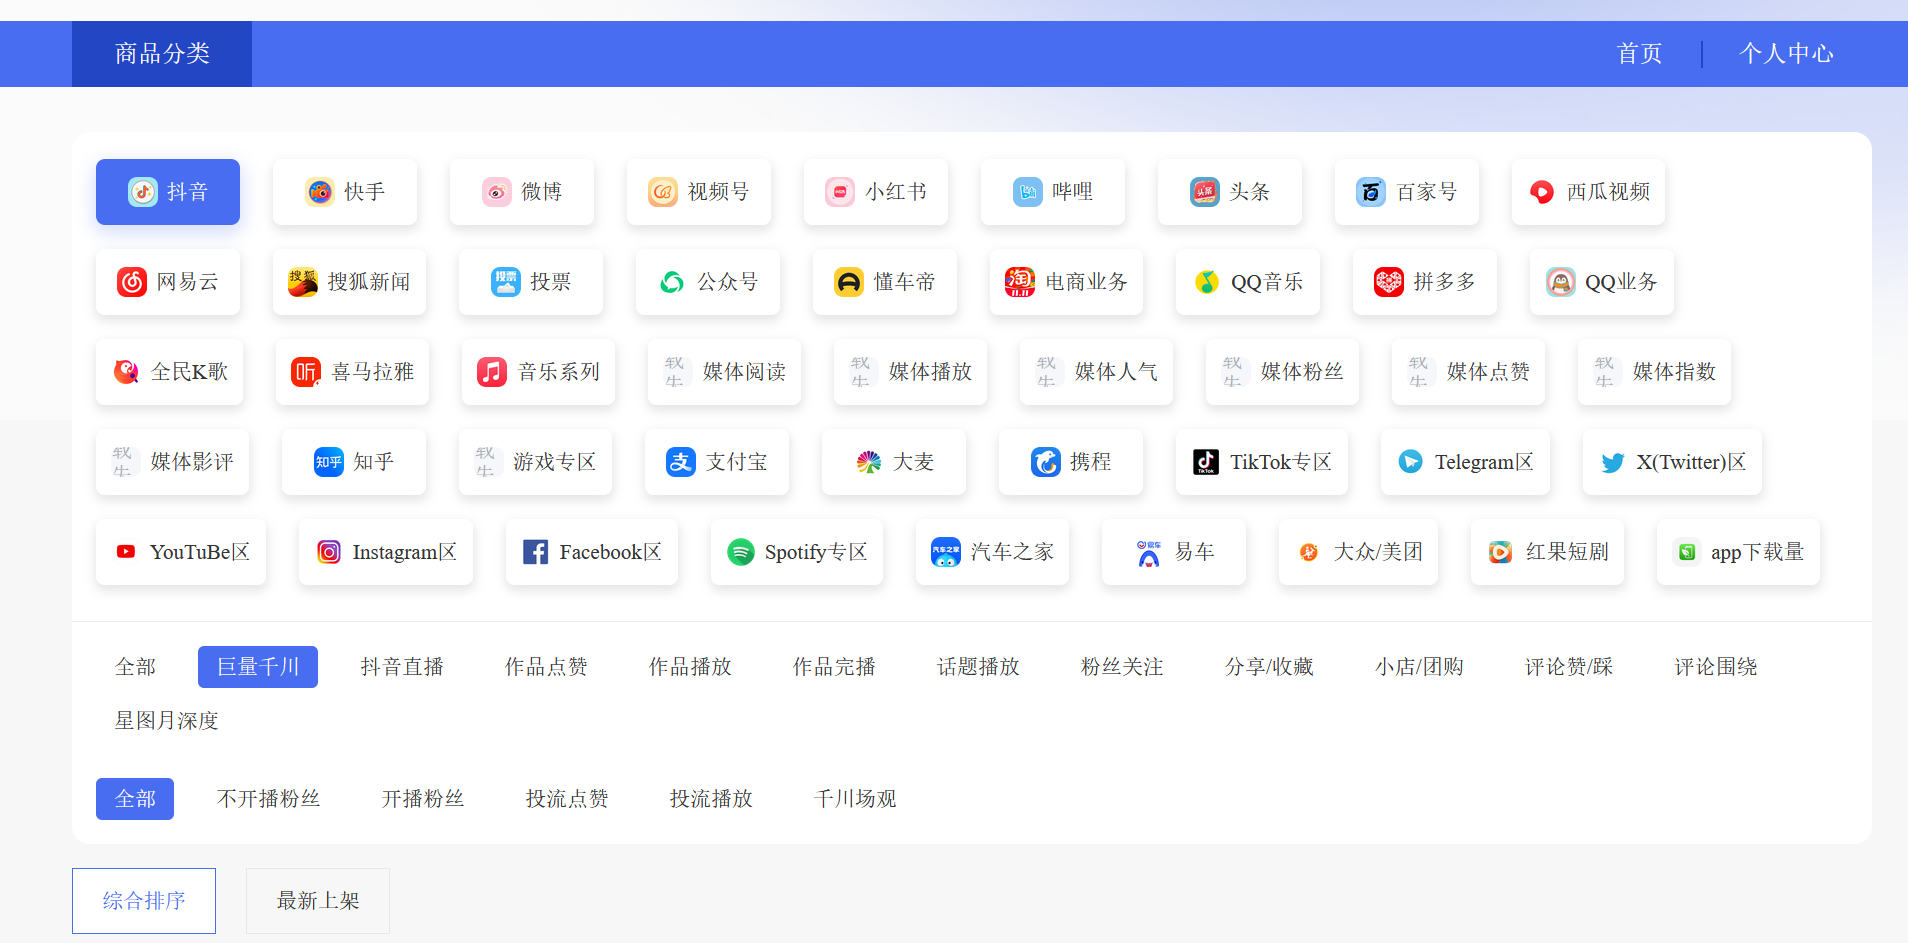Select the 粉丝关注 filter tab
Screen dimensions: 1908x943
[1122, 667]
